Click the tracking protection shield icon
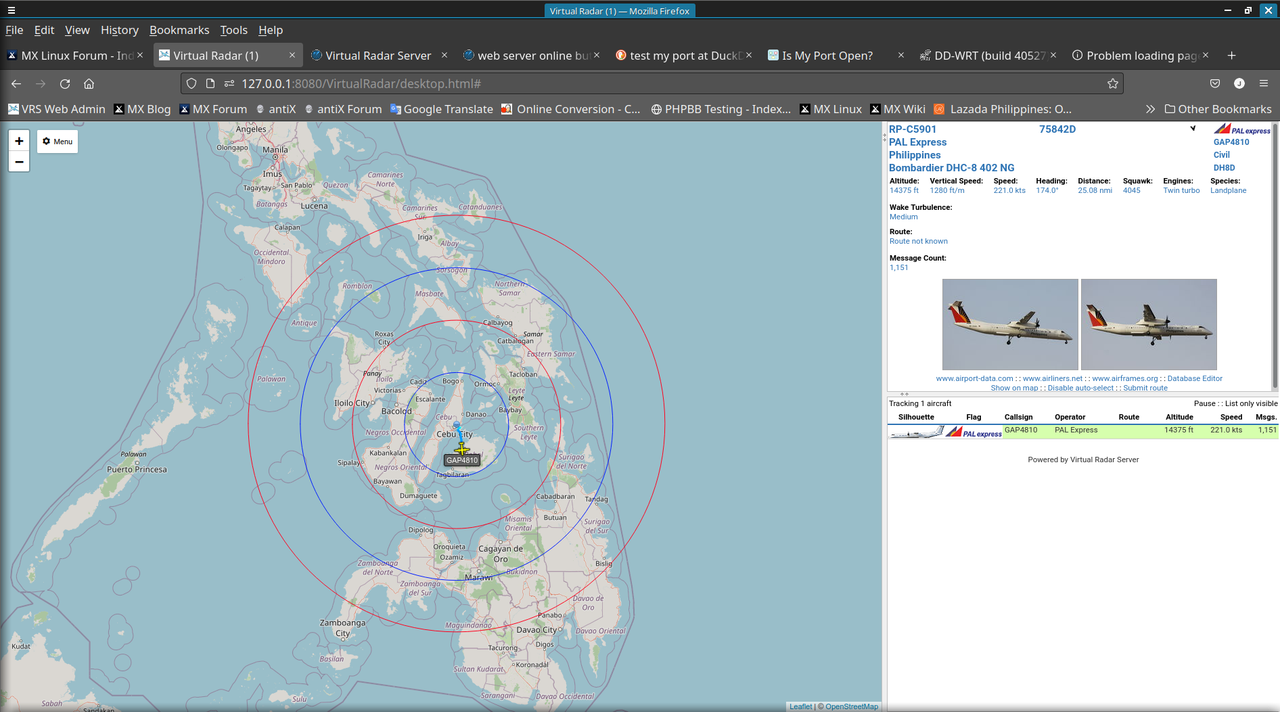 [x=192, y=84]
